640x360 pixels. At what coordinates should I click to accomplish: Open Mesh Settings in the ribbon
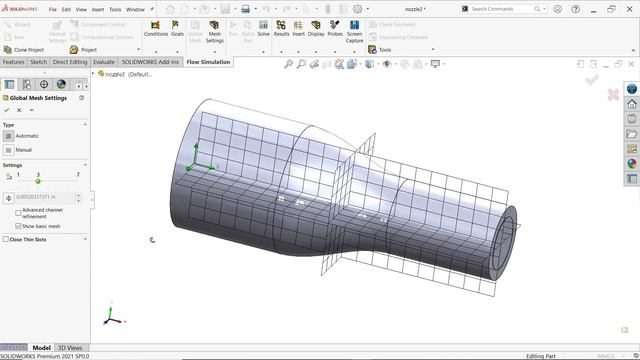click(214, 32)
